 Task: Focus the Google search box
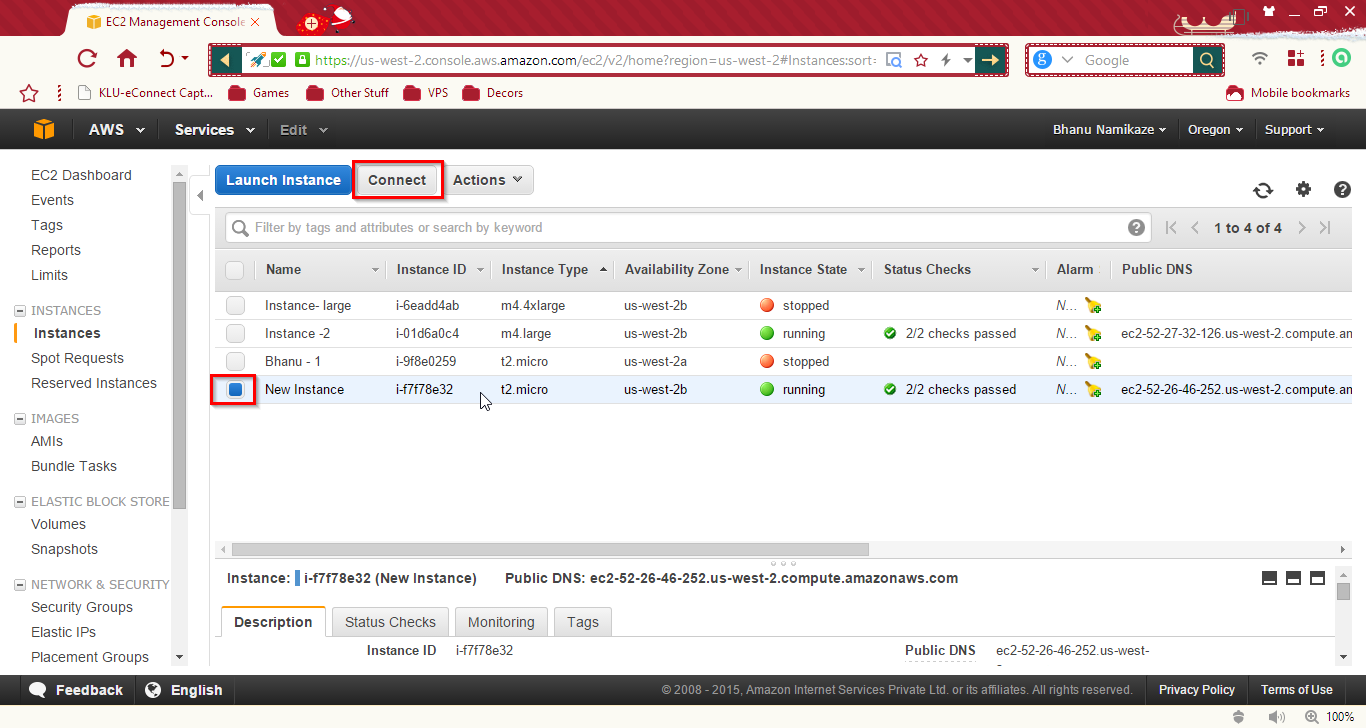(1135, 60)
